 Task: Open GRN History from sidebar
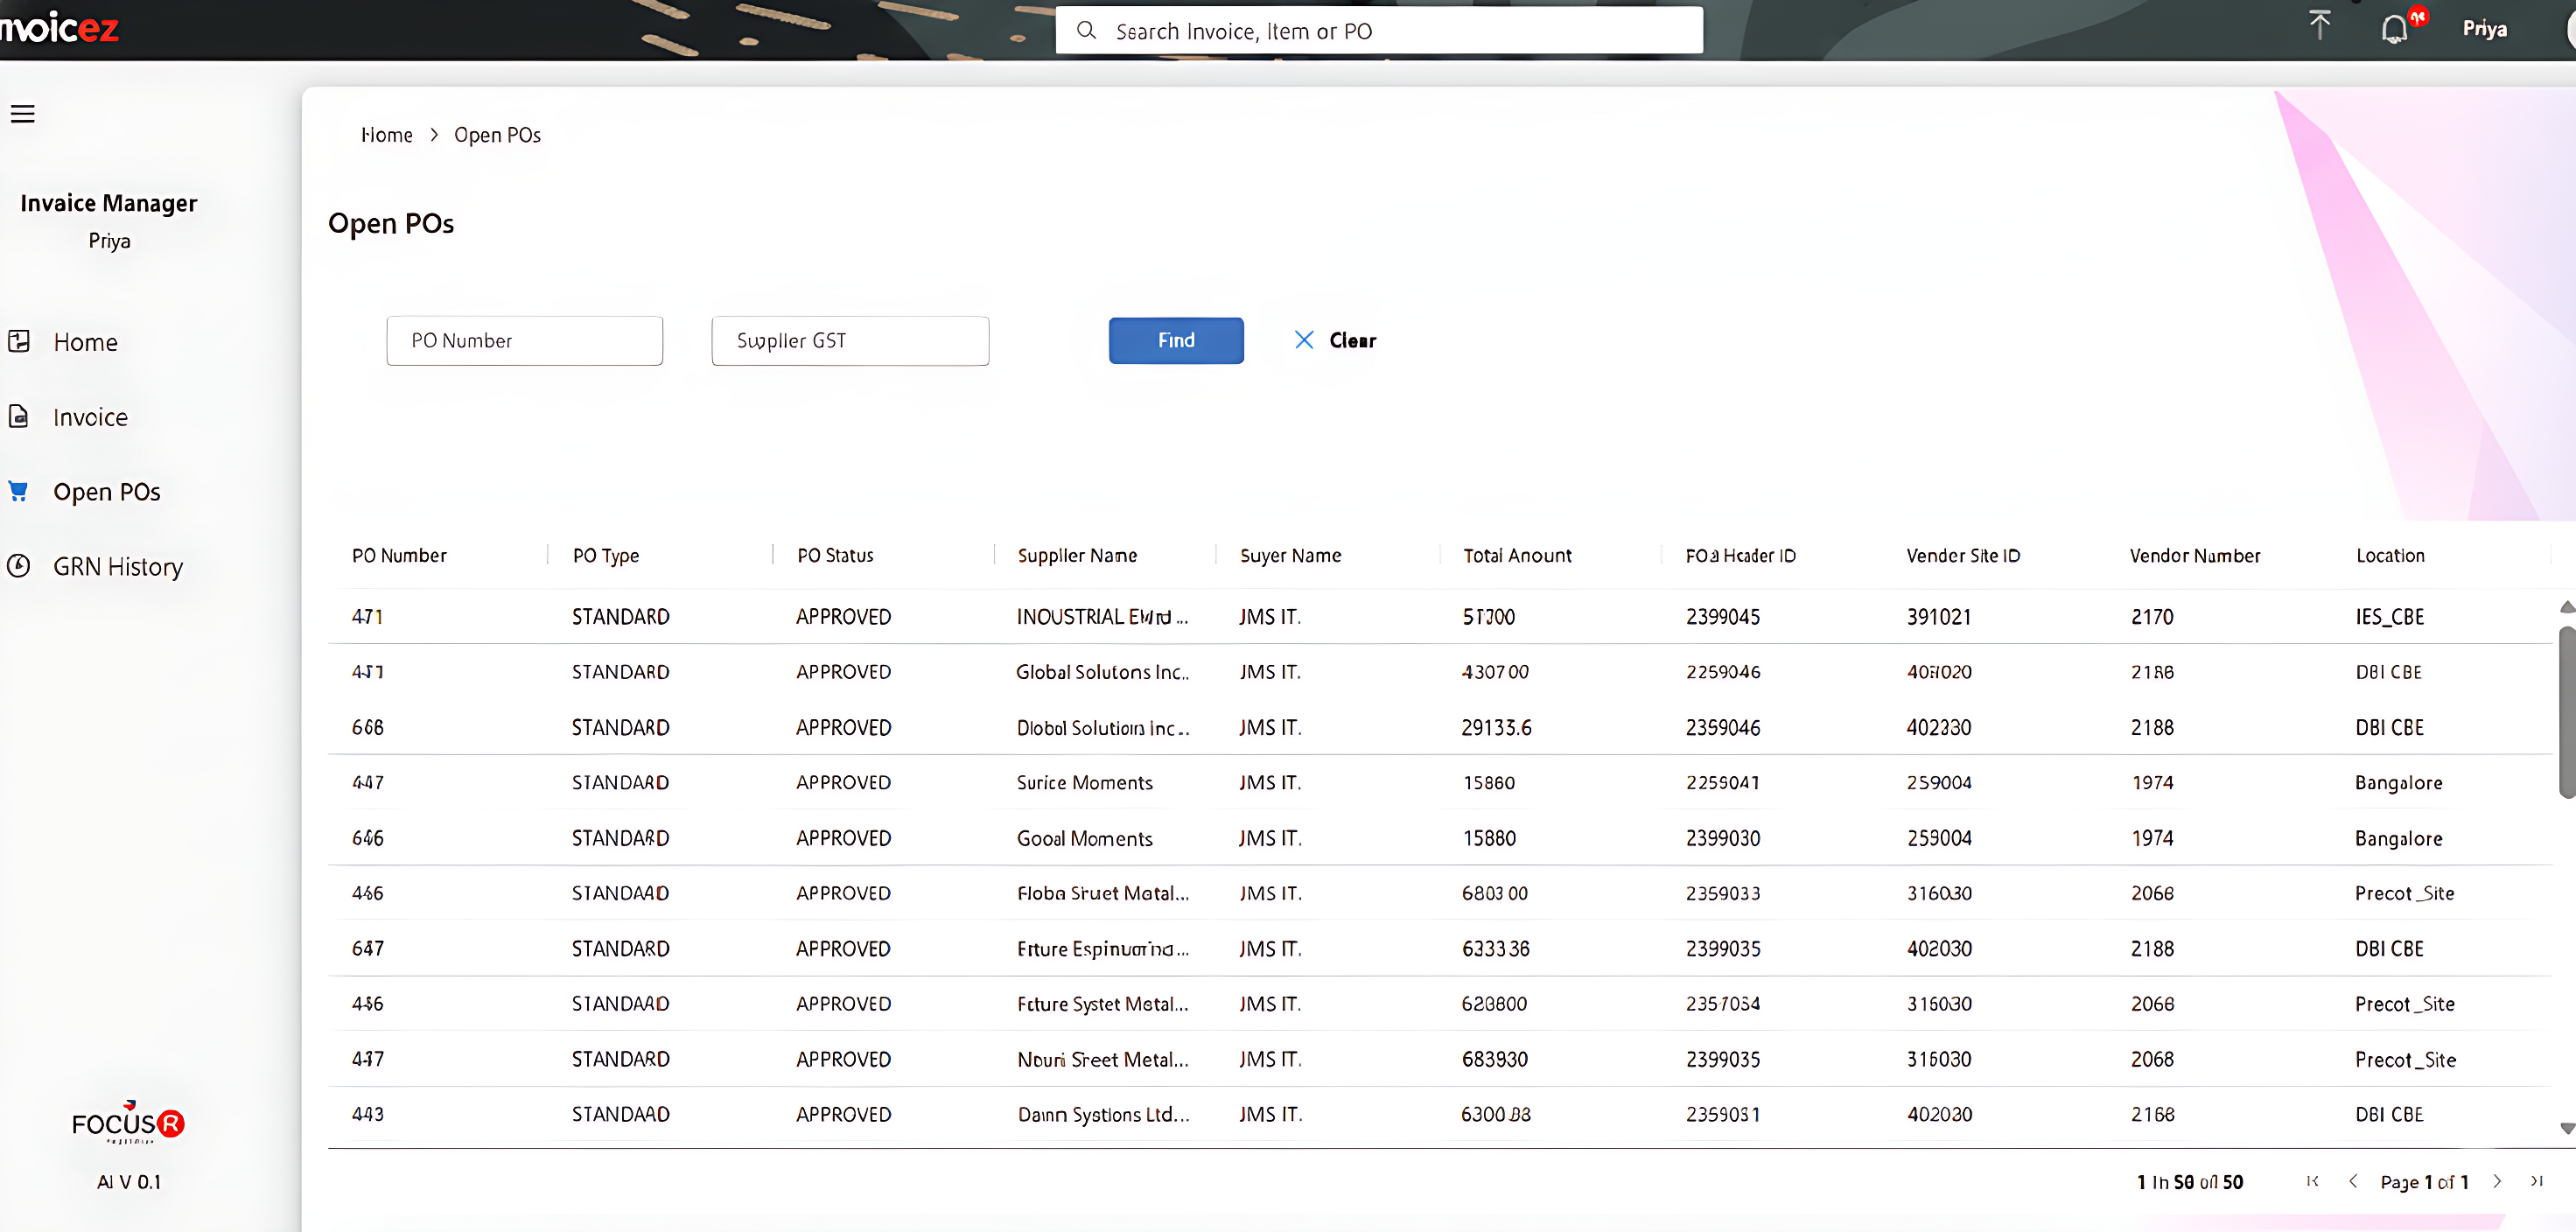pos(118,567)
